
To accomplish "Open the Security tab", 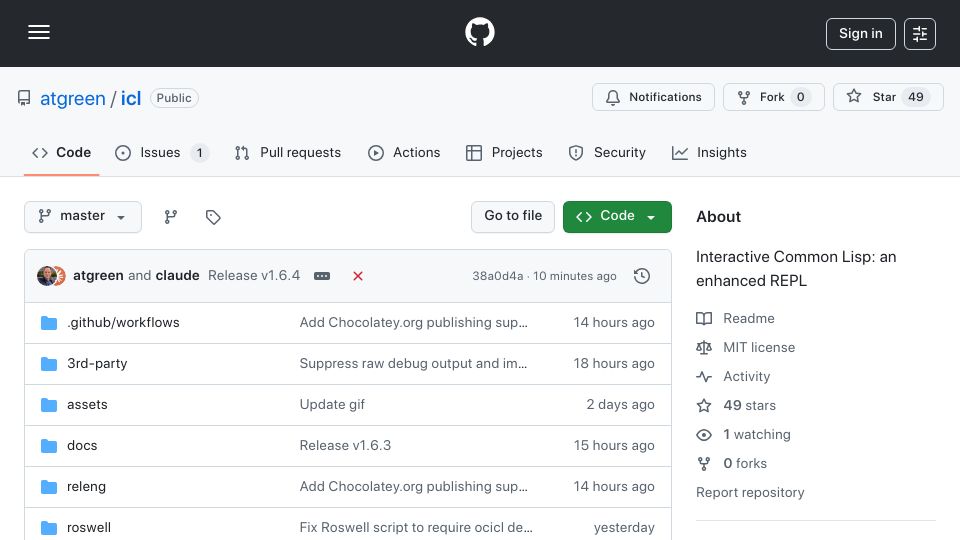I will coord(607,152).
